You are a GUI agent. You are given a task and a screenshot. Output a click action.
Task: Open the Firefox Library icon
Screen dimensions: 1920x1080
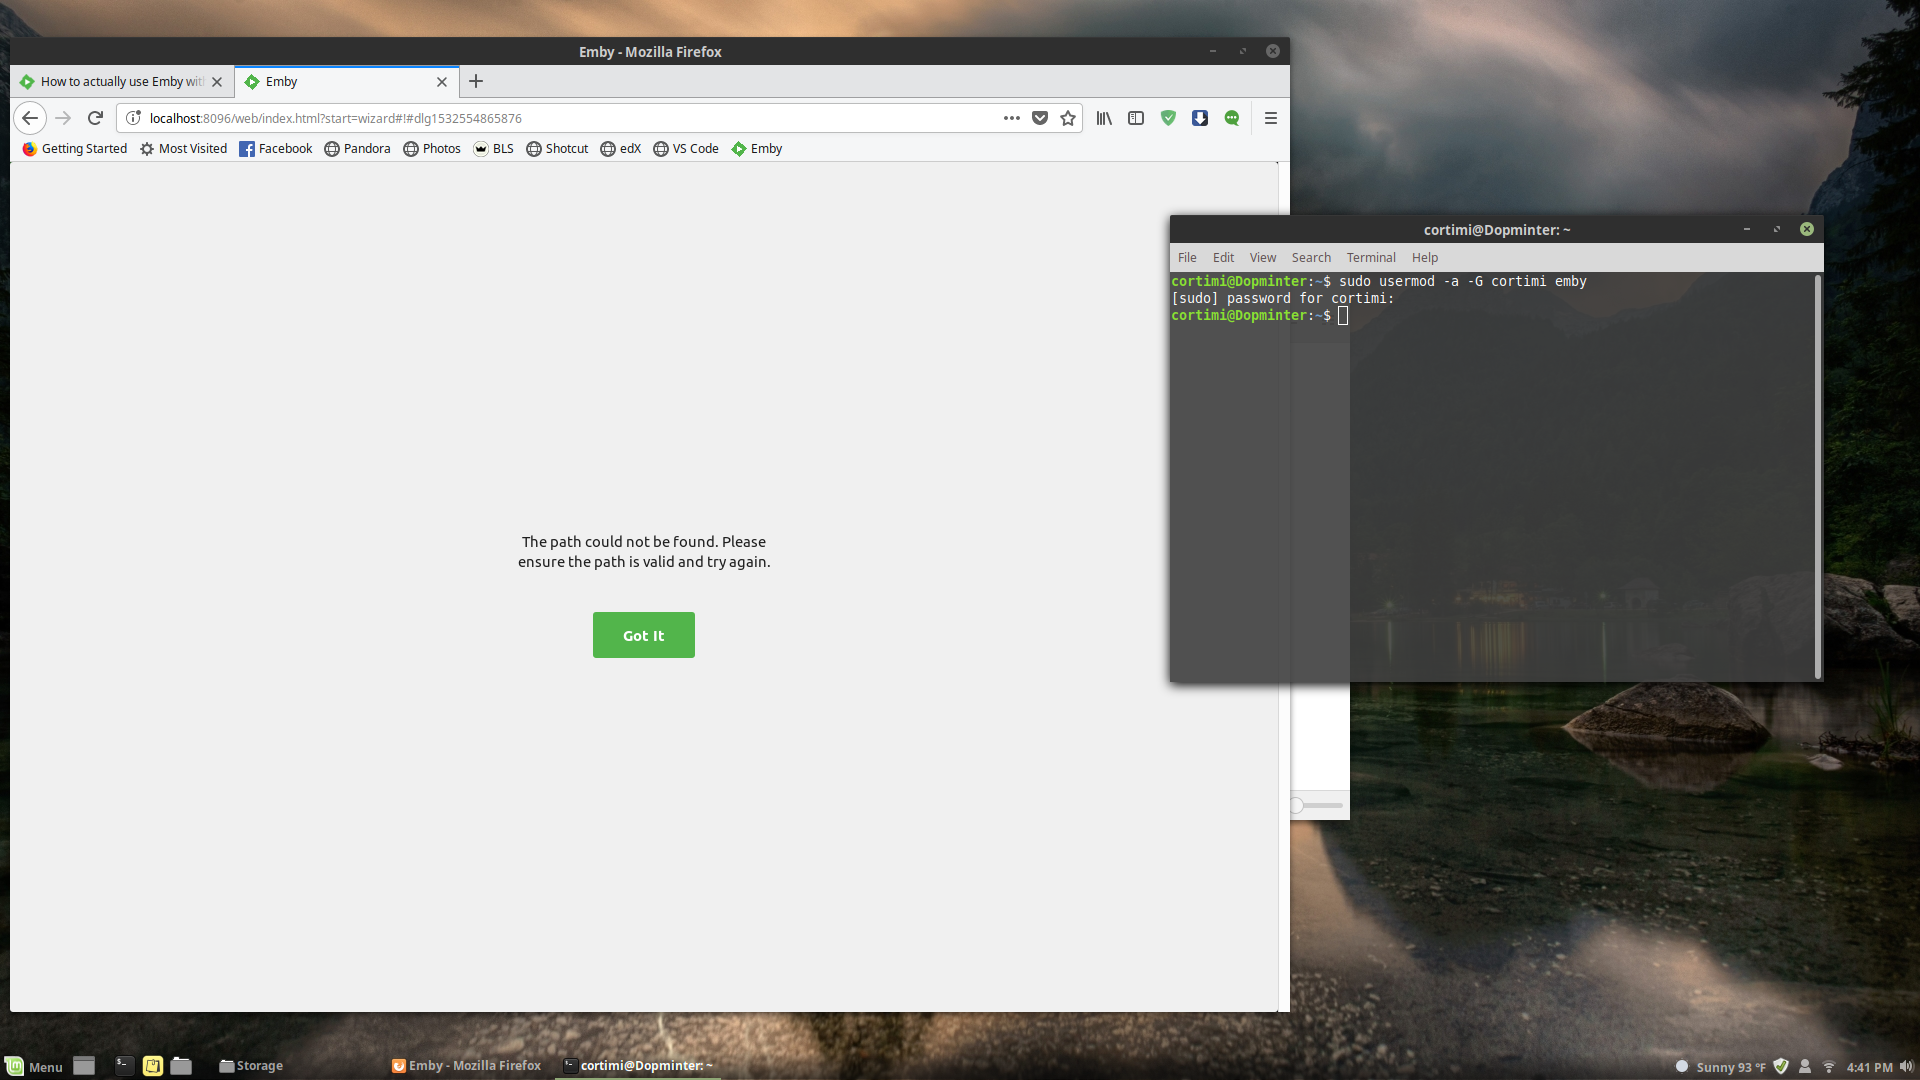1104,118
